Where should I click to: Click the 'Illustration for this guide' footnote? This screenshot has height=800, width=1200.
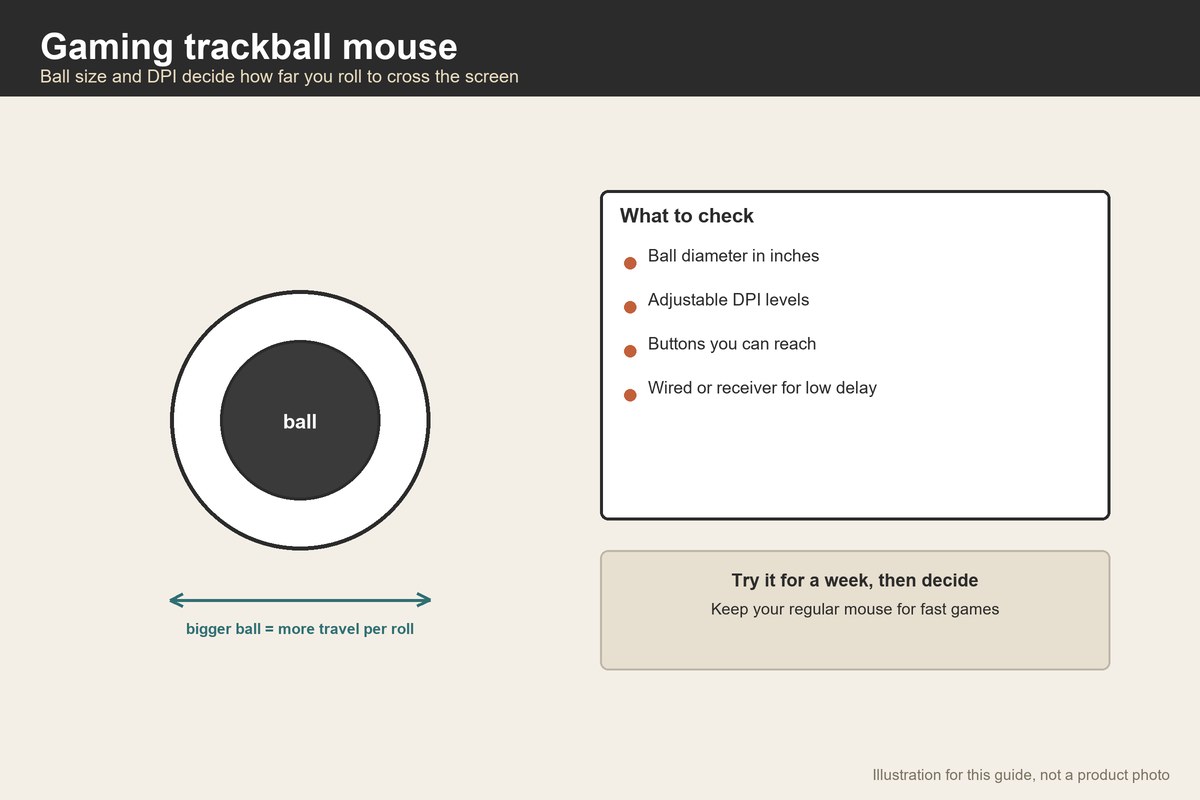pos(1021,775)
